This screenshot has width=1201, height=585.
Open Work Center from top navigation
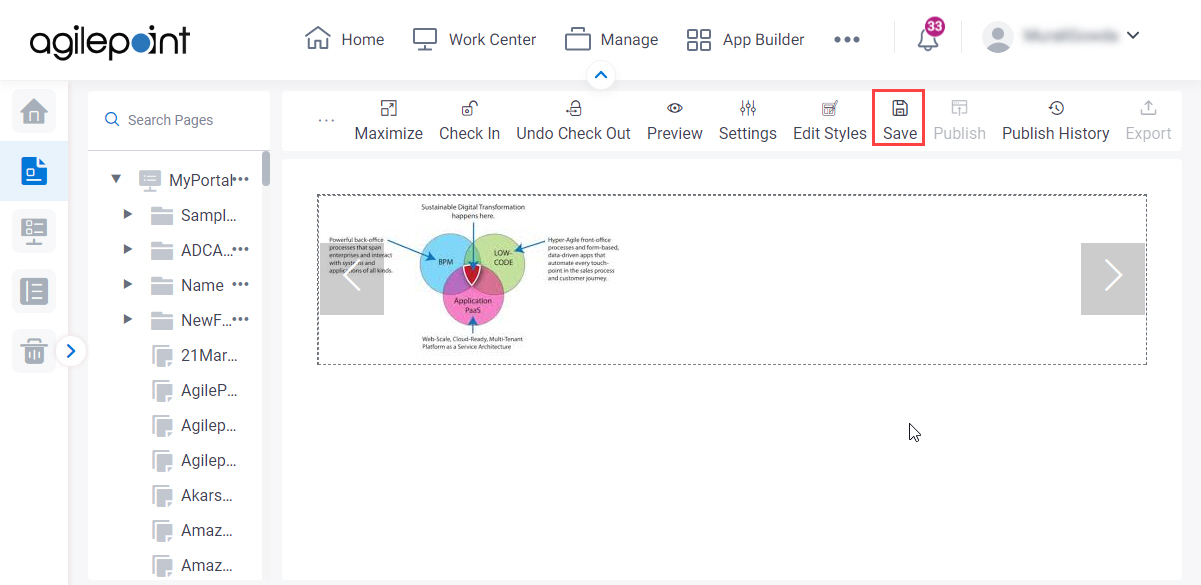click(x=474, y=40)
